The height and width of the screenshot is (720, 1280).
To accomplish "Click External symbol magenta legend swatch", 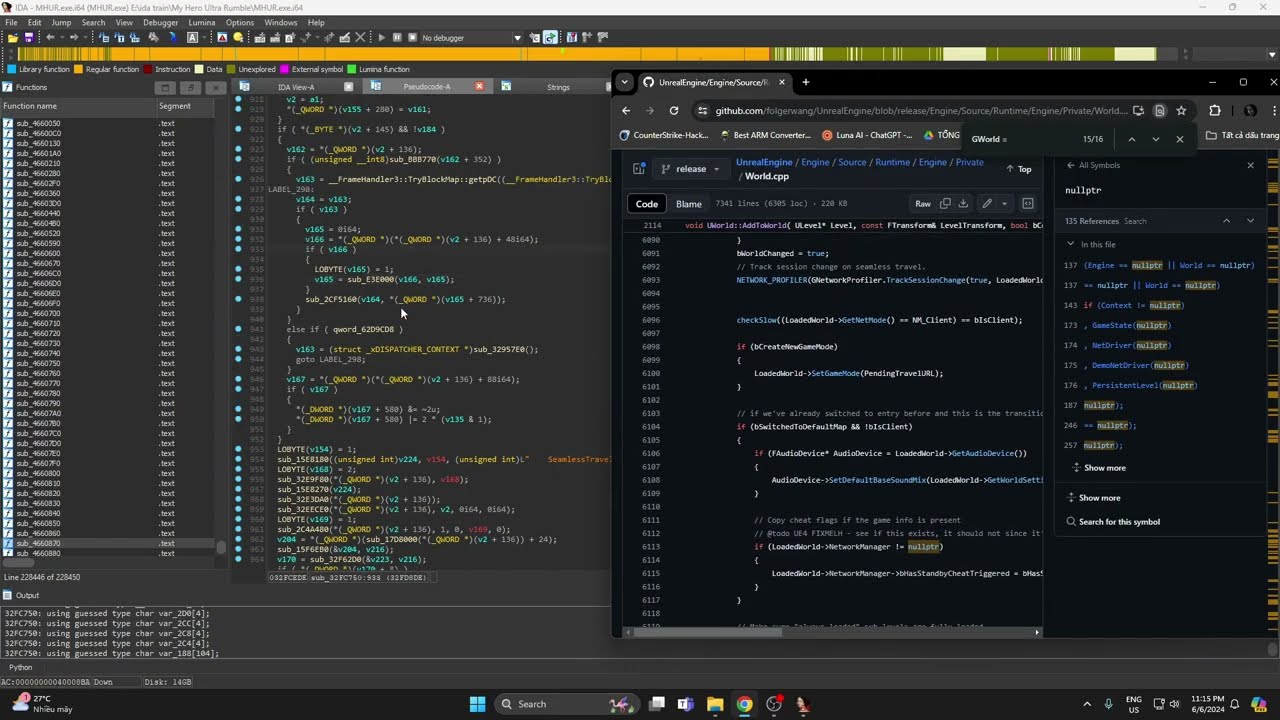I will [x=285, y=70].
